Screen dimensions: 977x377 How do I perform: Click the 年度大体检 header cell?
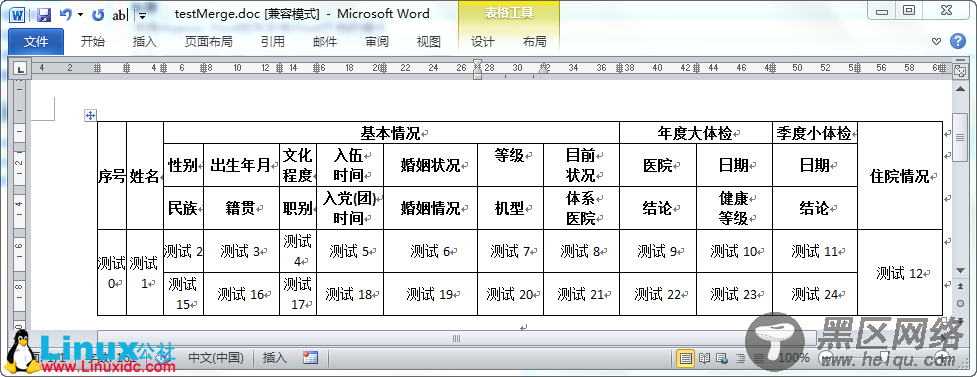click(696, 133)
